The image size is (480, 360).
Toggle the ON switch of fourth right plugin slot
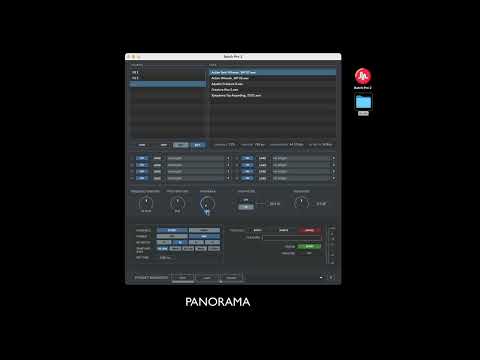click(x=247, y=178)
